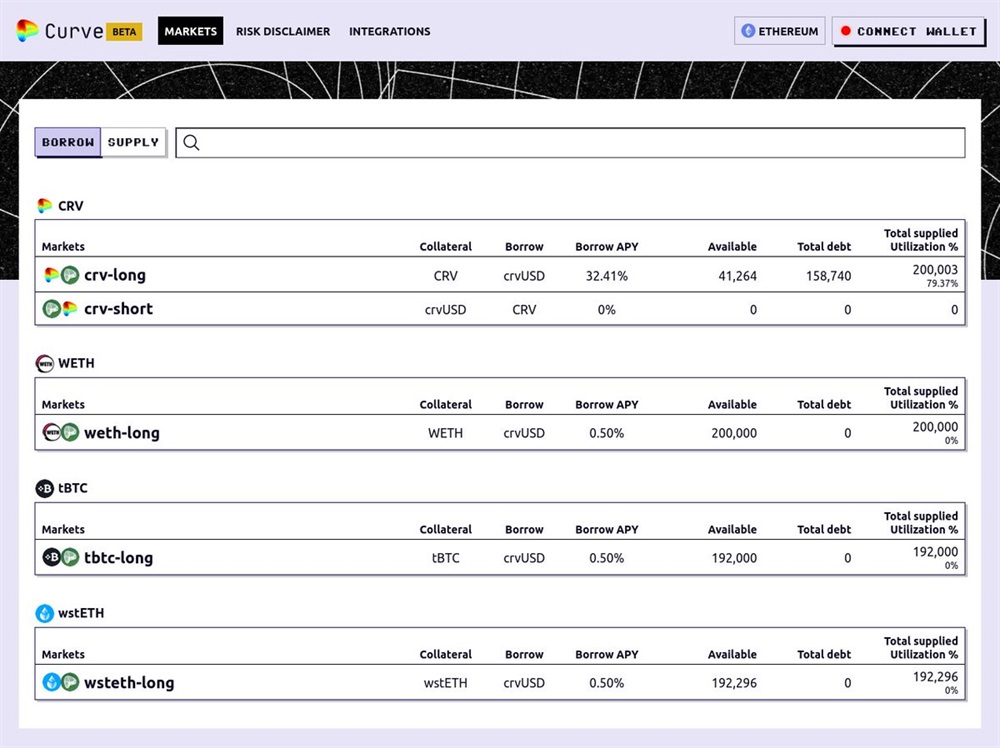This screenshot has width=1000, height=748.
Task: Click the CRV section token icon
Action: point(45,206)
